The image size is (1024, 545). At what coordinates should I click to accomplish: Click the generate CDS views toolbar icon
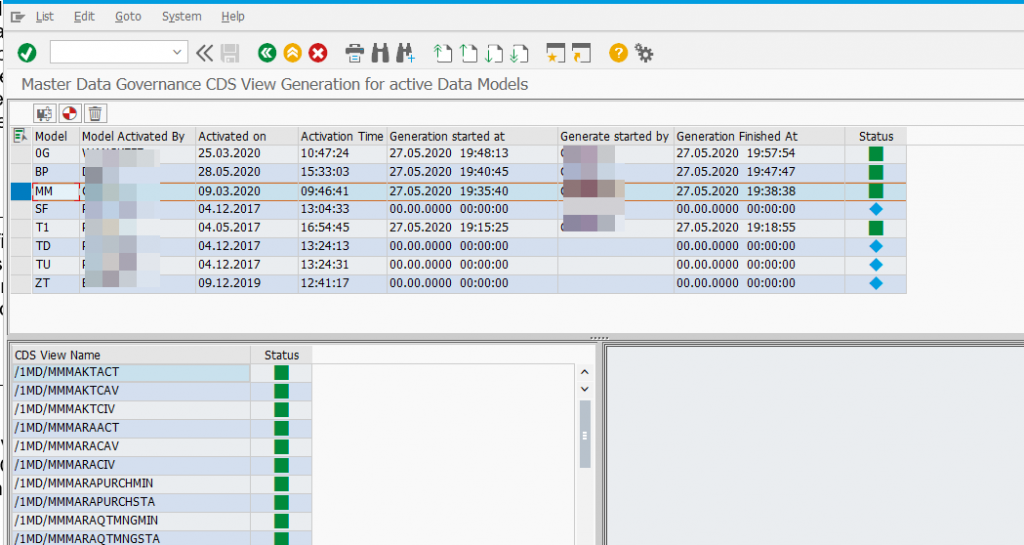coord(44,114)
